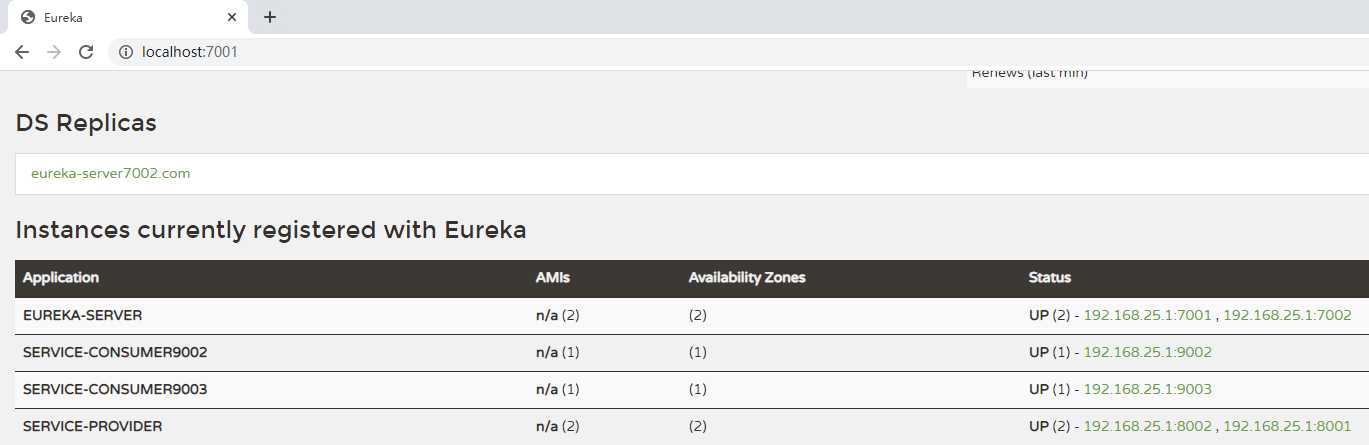Screen dimensions: 1369x445
Task: Click the Status column header
Action: (1049, 278)
